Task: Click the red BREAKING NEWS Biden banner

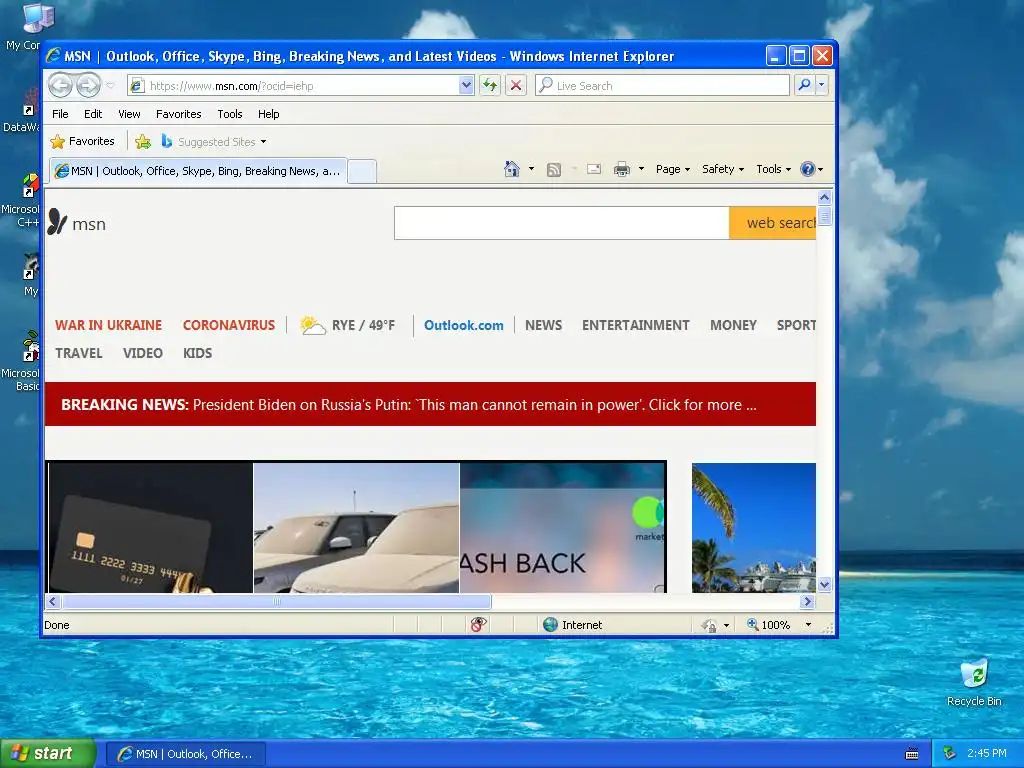Action: 430,404
